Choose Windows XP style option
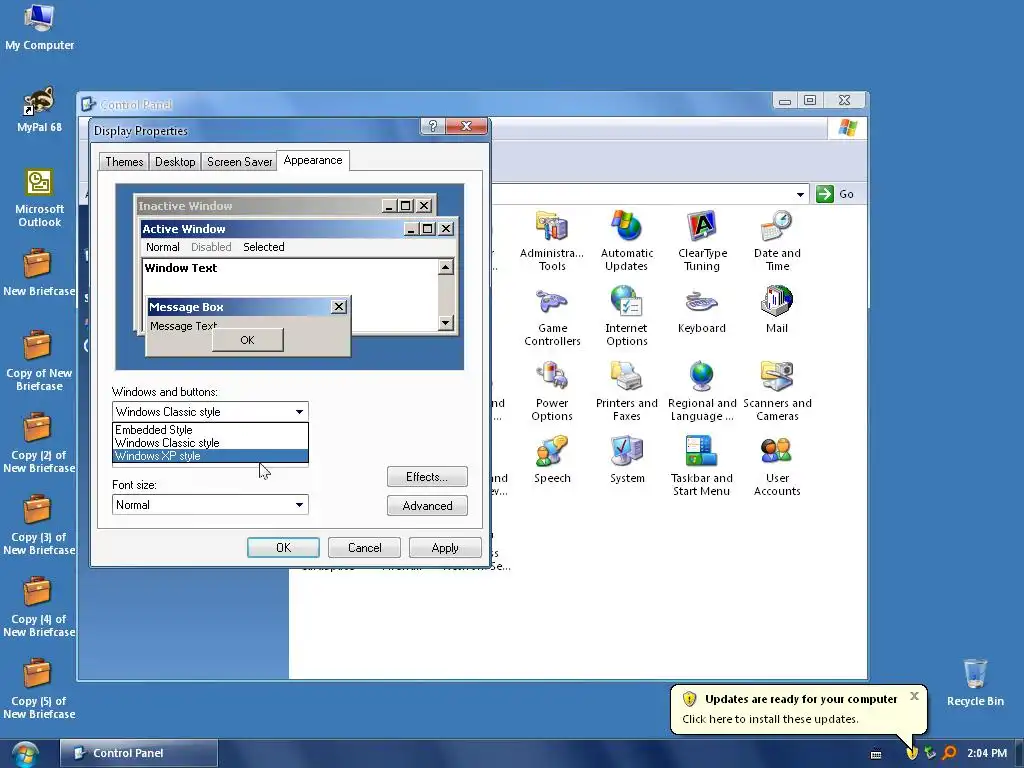 [210, 456]
